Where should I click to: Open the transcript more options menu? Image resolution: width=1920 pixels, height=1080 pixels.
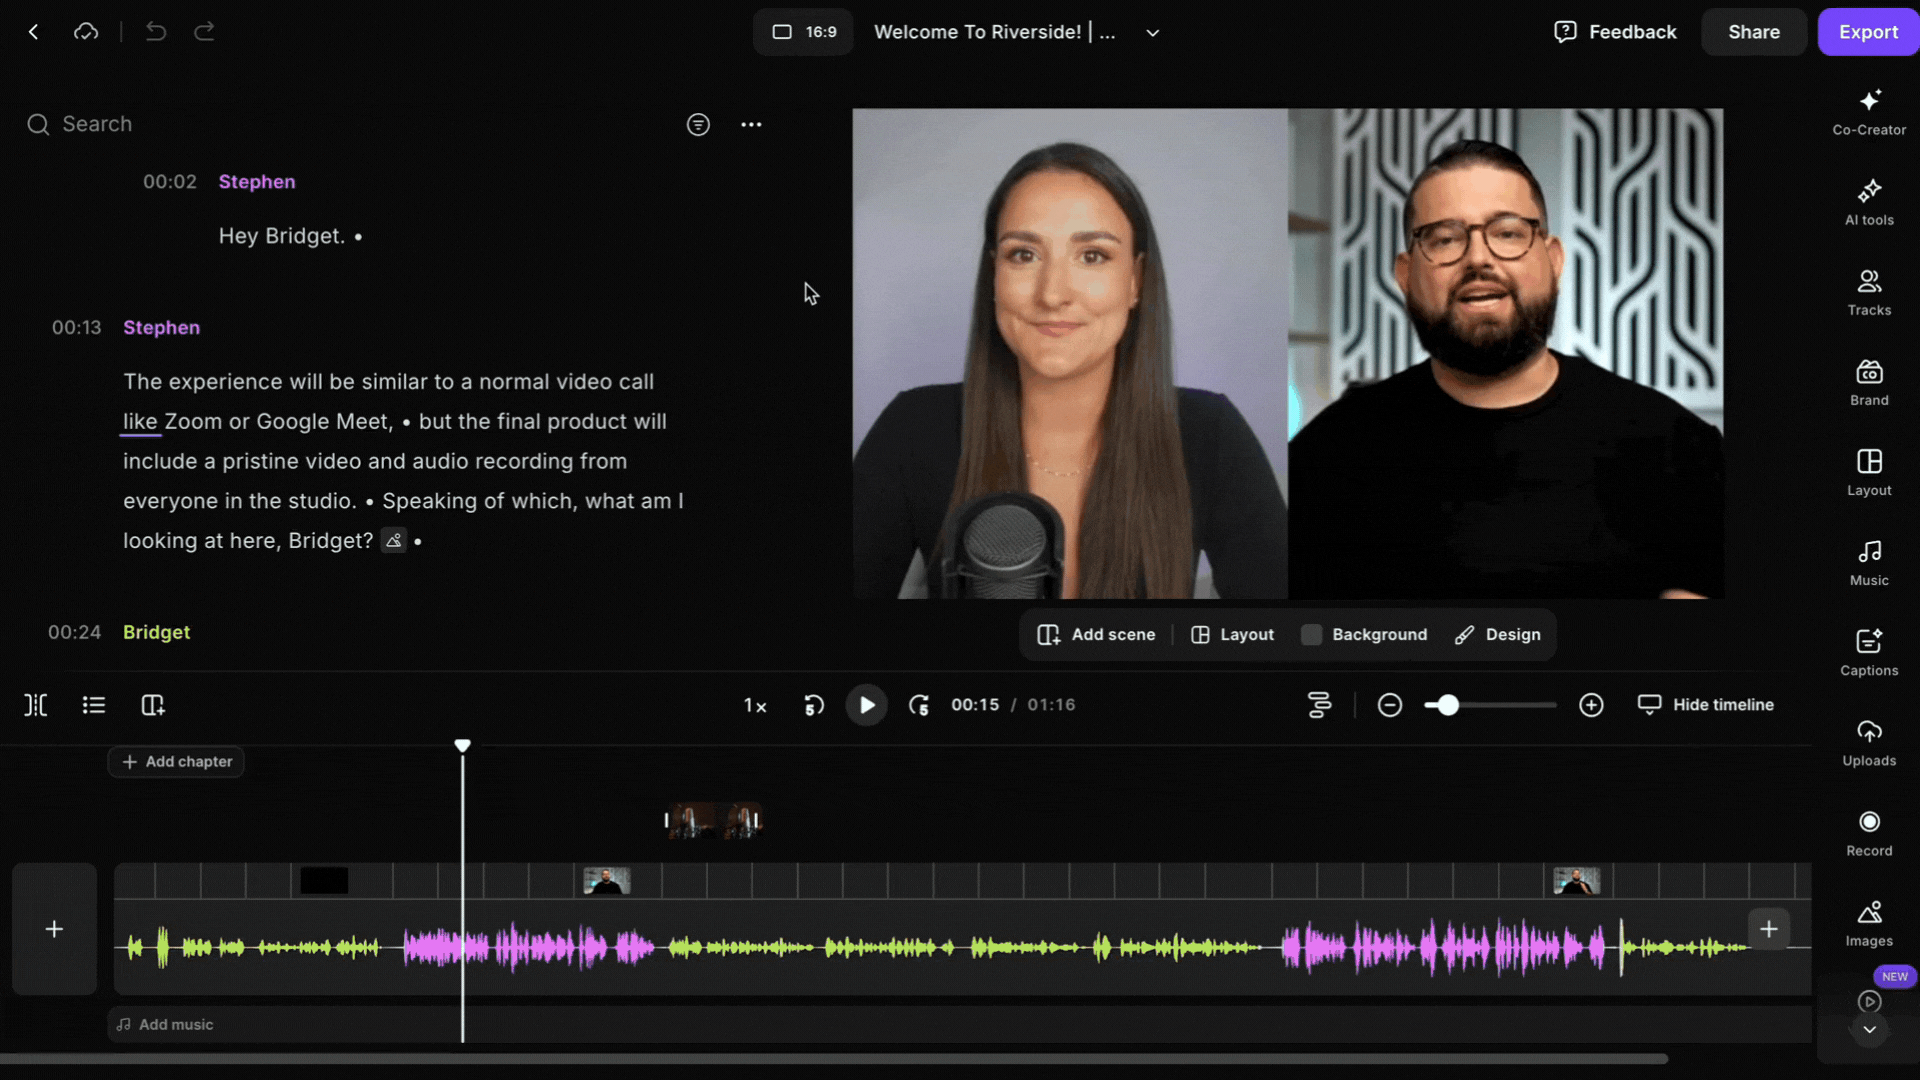click(x=751, y=124)
